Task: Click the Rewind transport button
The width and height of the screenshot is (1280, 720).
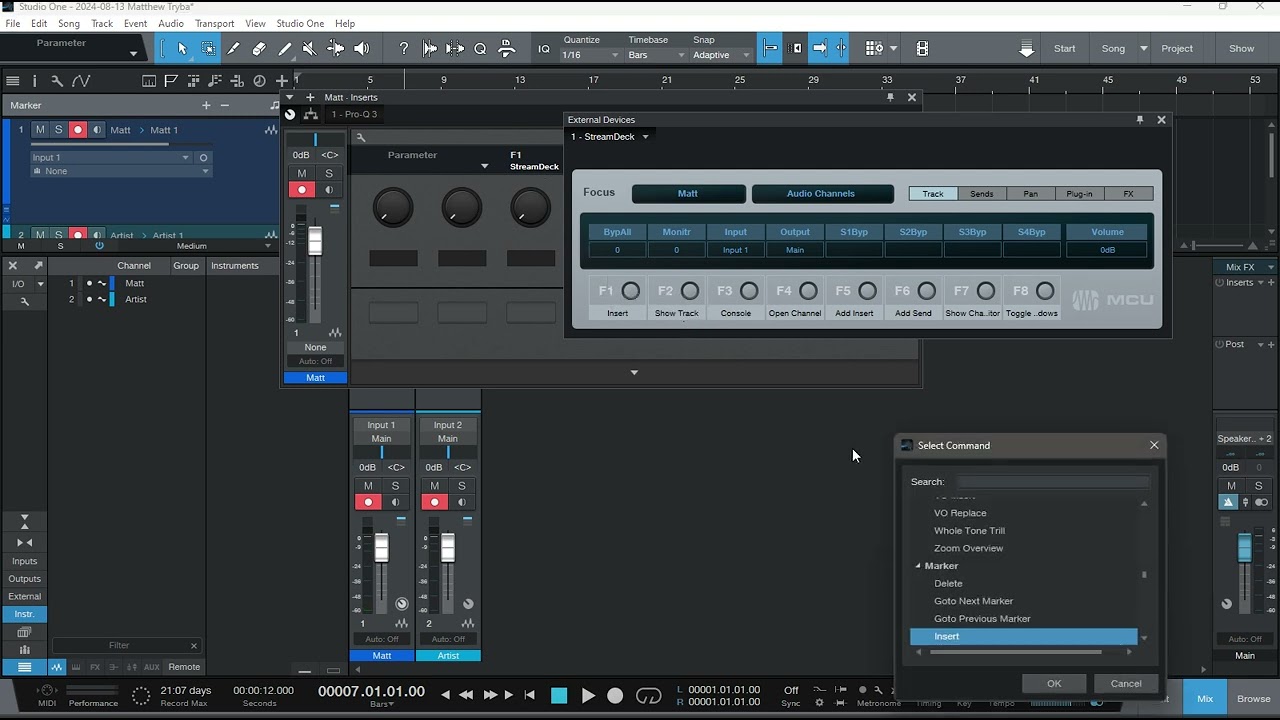Action: tap(466, 695)
